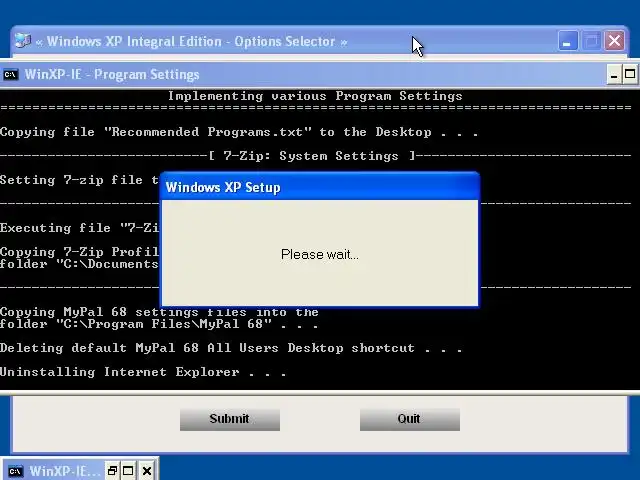Screen dimensions: 640x480
Task: Click the Quit button in Options Selector
Action: (410, 419)
